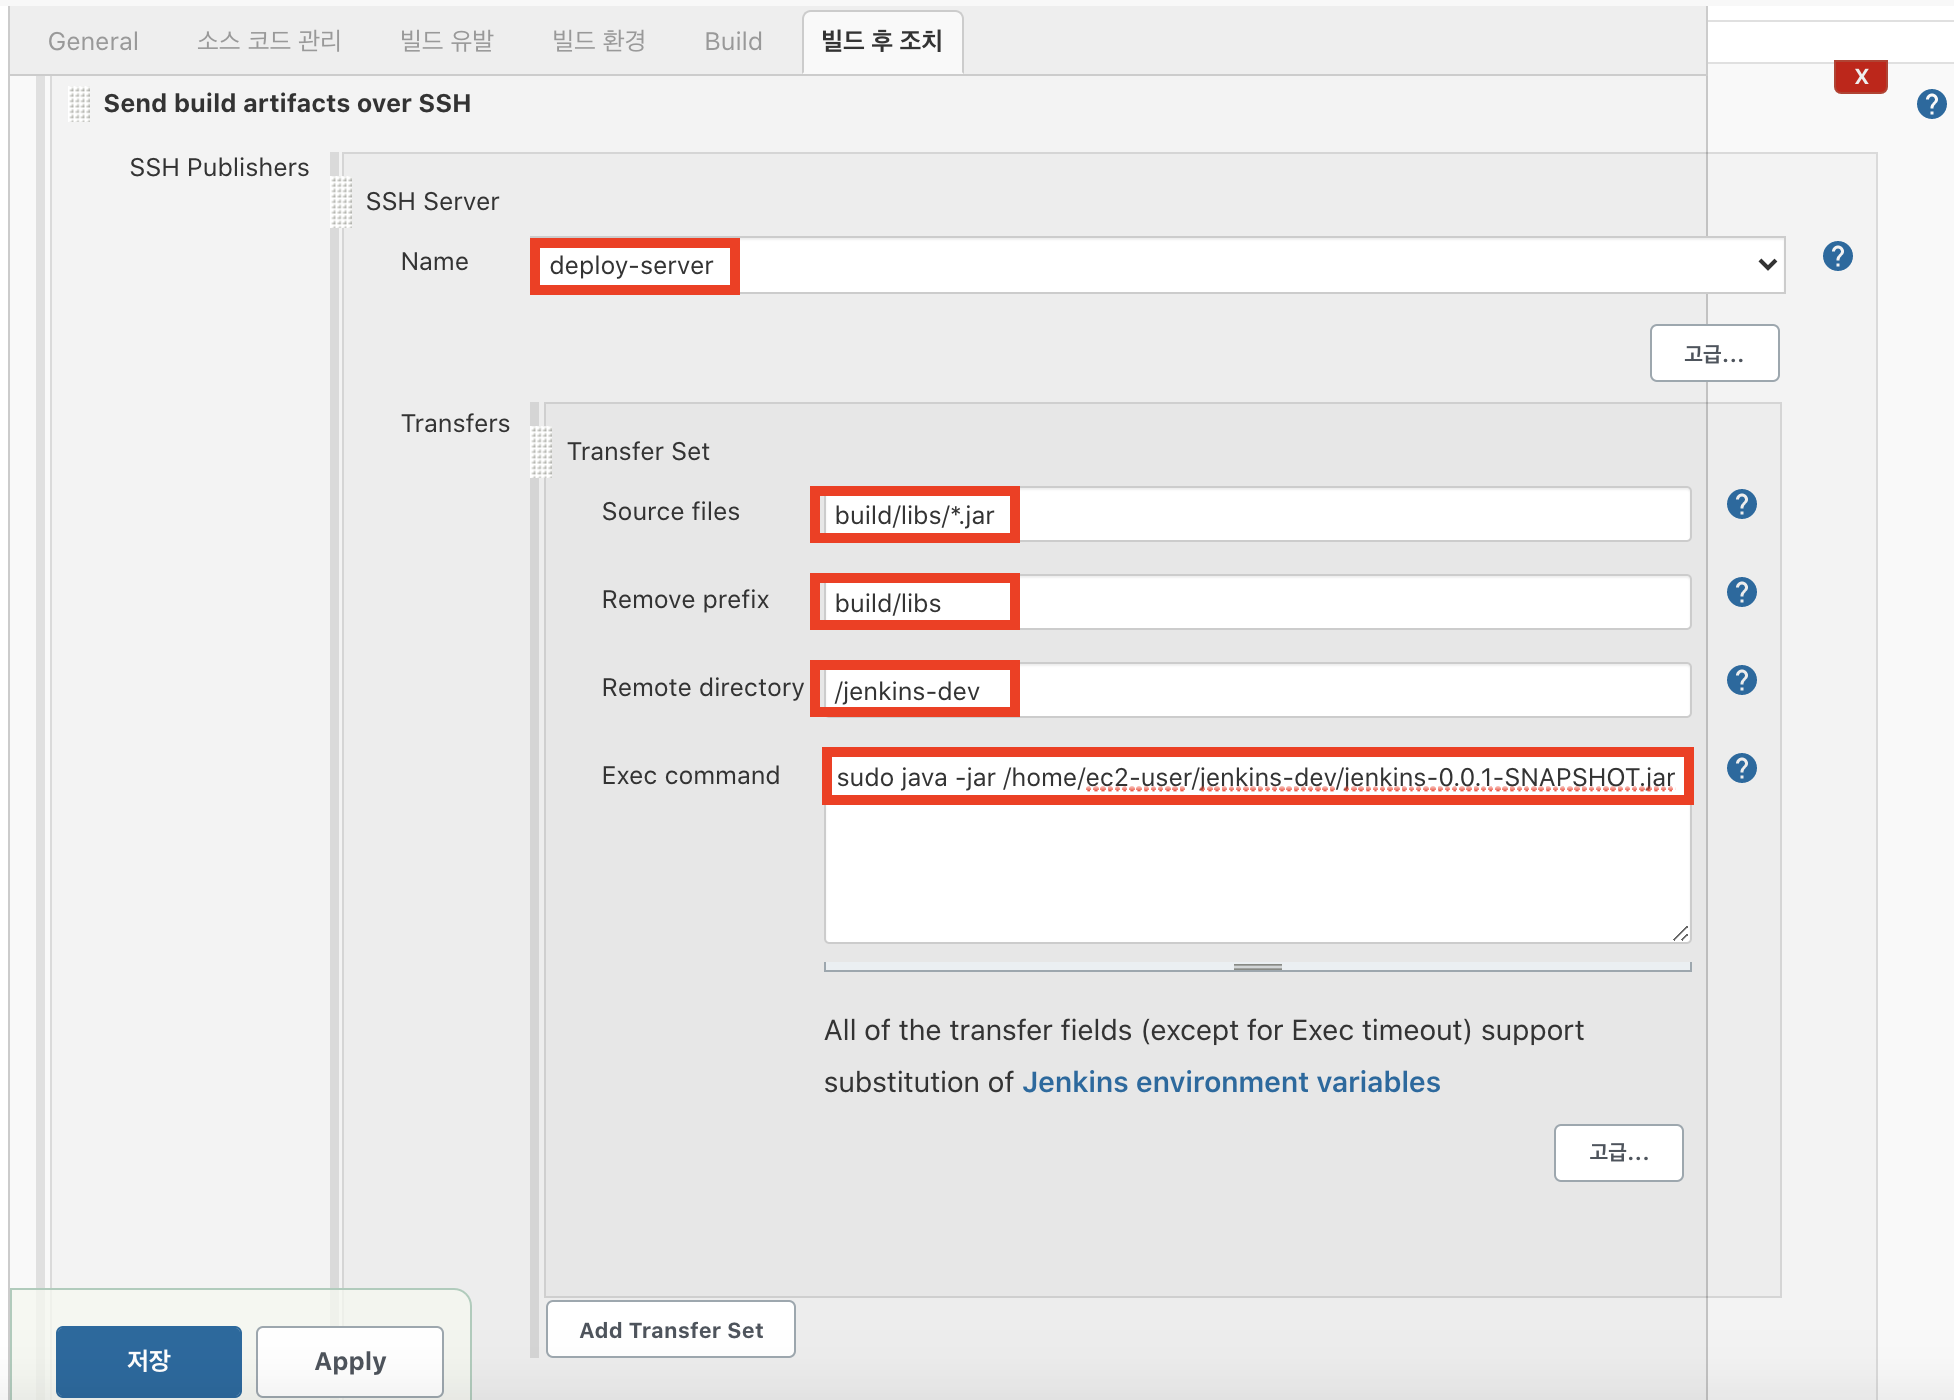Open Jenkins environment variables link
The width and height of the screenshot is (1954, 1400).
click(1230, 1082)
